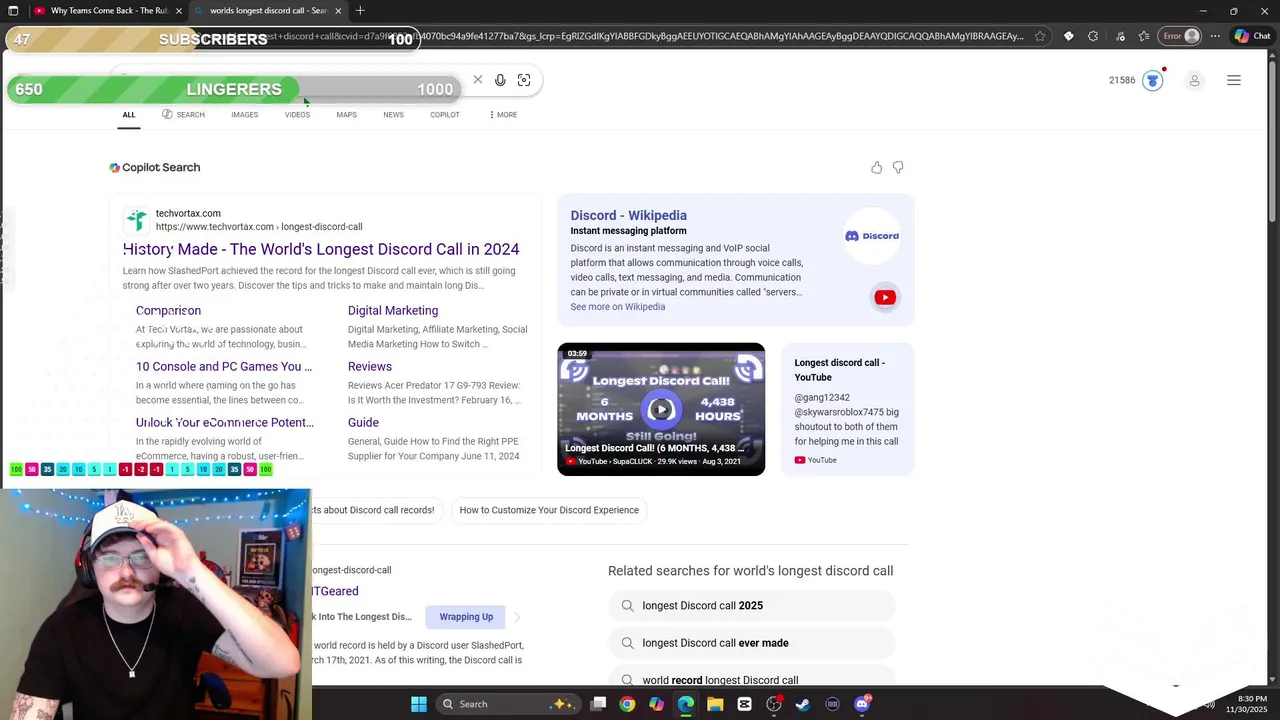Viewport: 1280px width, 720px height.
Task: Click the Wrapping Up chip
Action: point(466,617)
